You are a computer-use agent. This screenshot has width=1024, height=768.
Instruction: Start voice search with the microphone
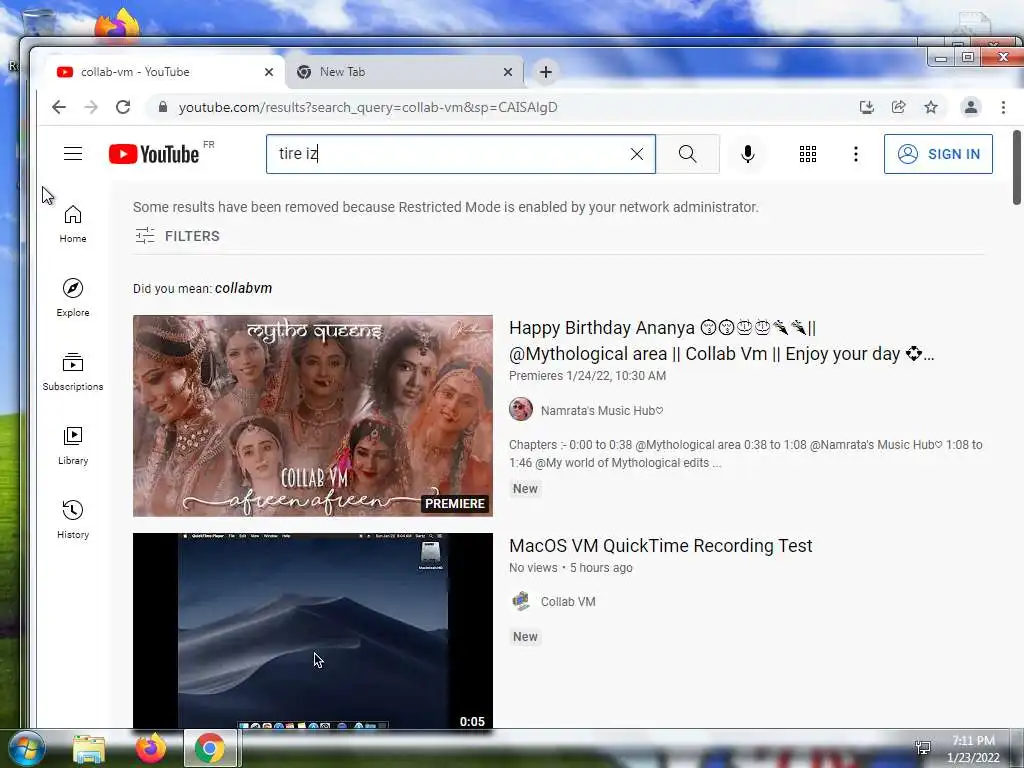point(748,153)
